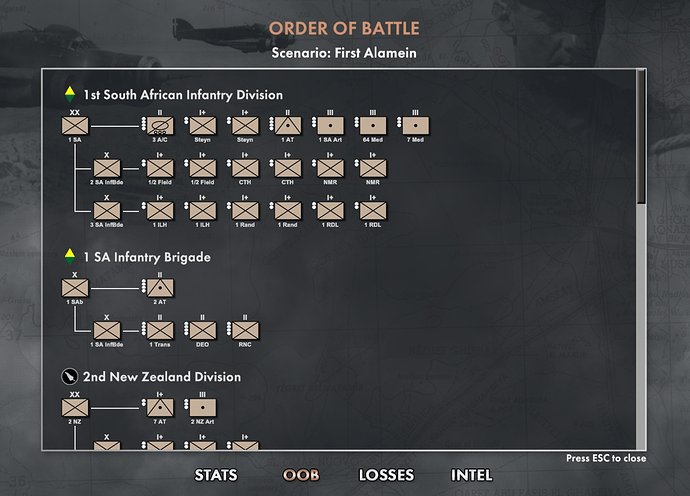Select the RNC infantry battalion

coord(245,330)
